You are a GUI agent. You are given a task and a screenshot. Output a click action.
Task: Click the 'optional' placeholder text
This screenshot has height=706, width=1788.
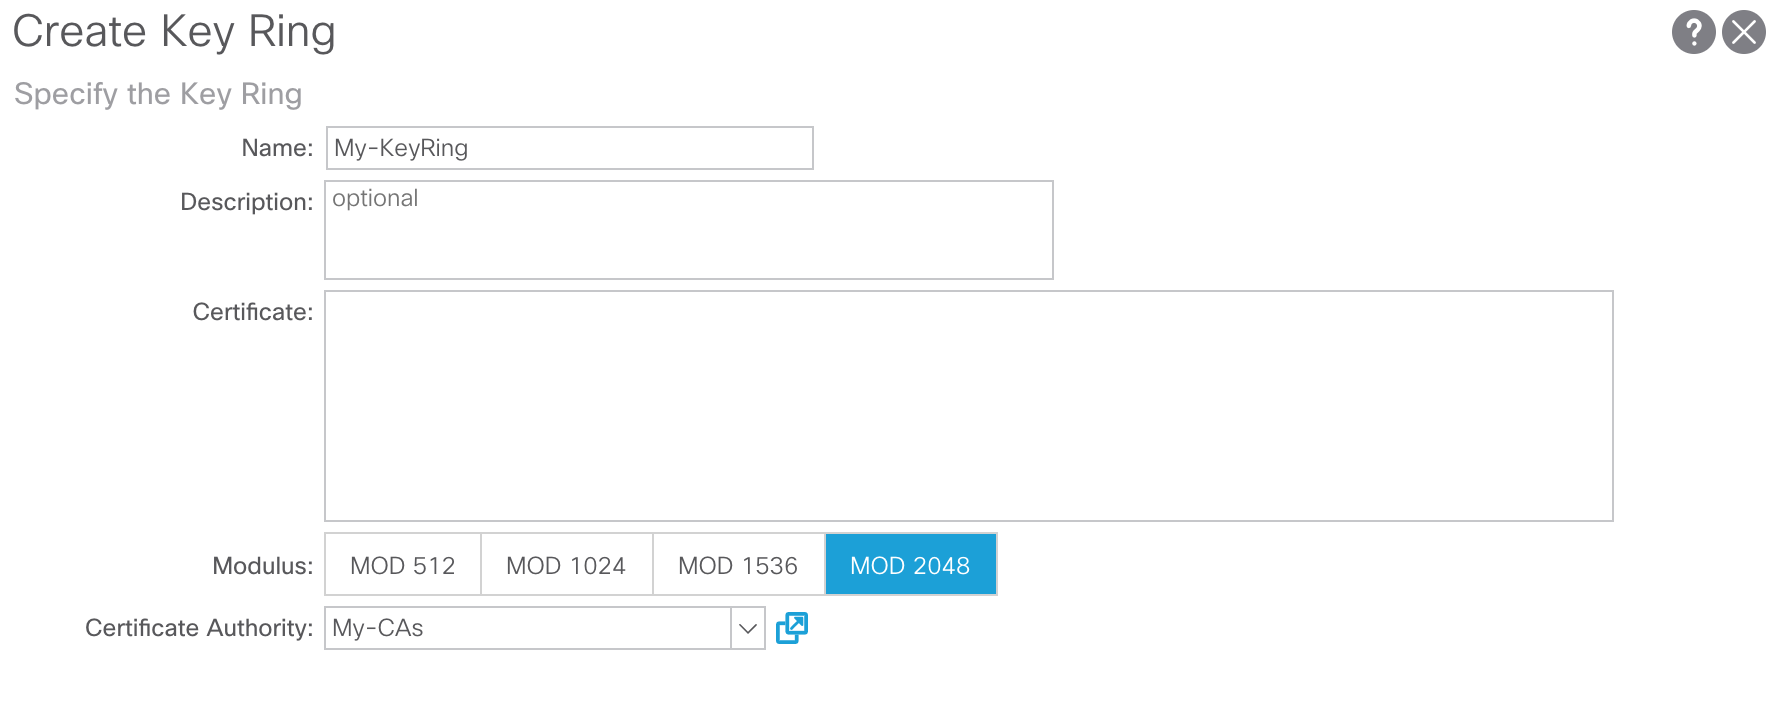click(375, 199)
